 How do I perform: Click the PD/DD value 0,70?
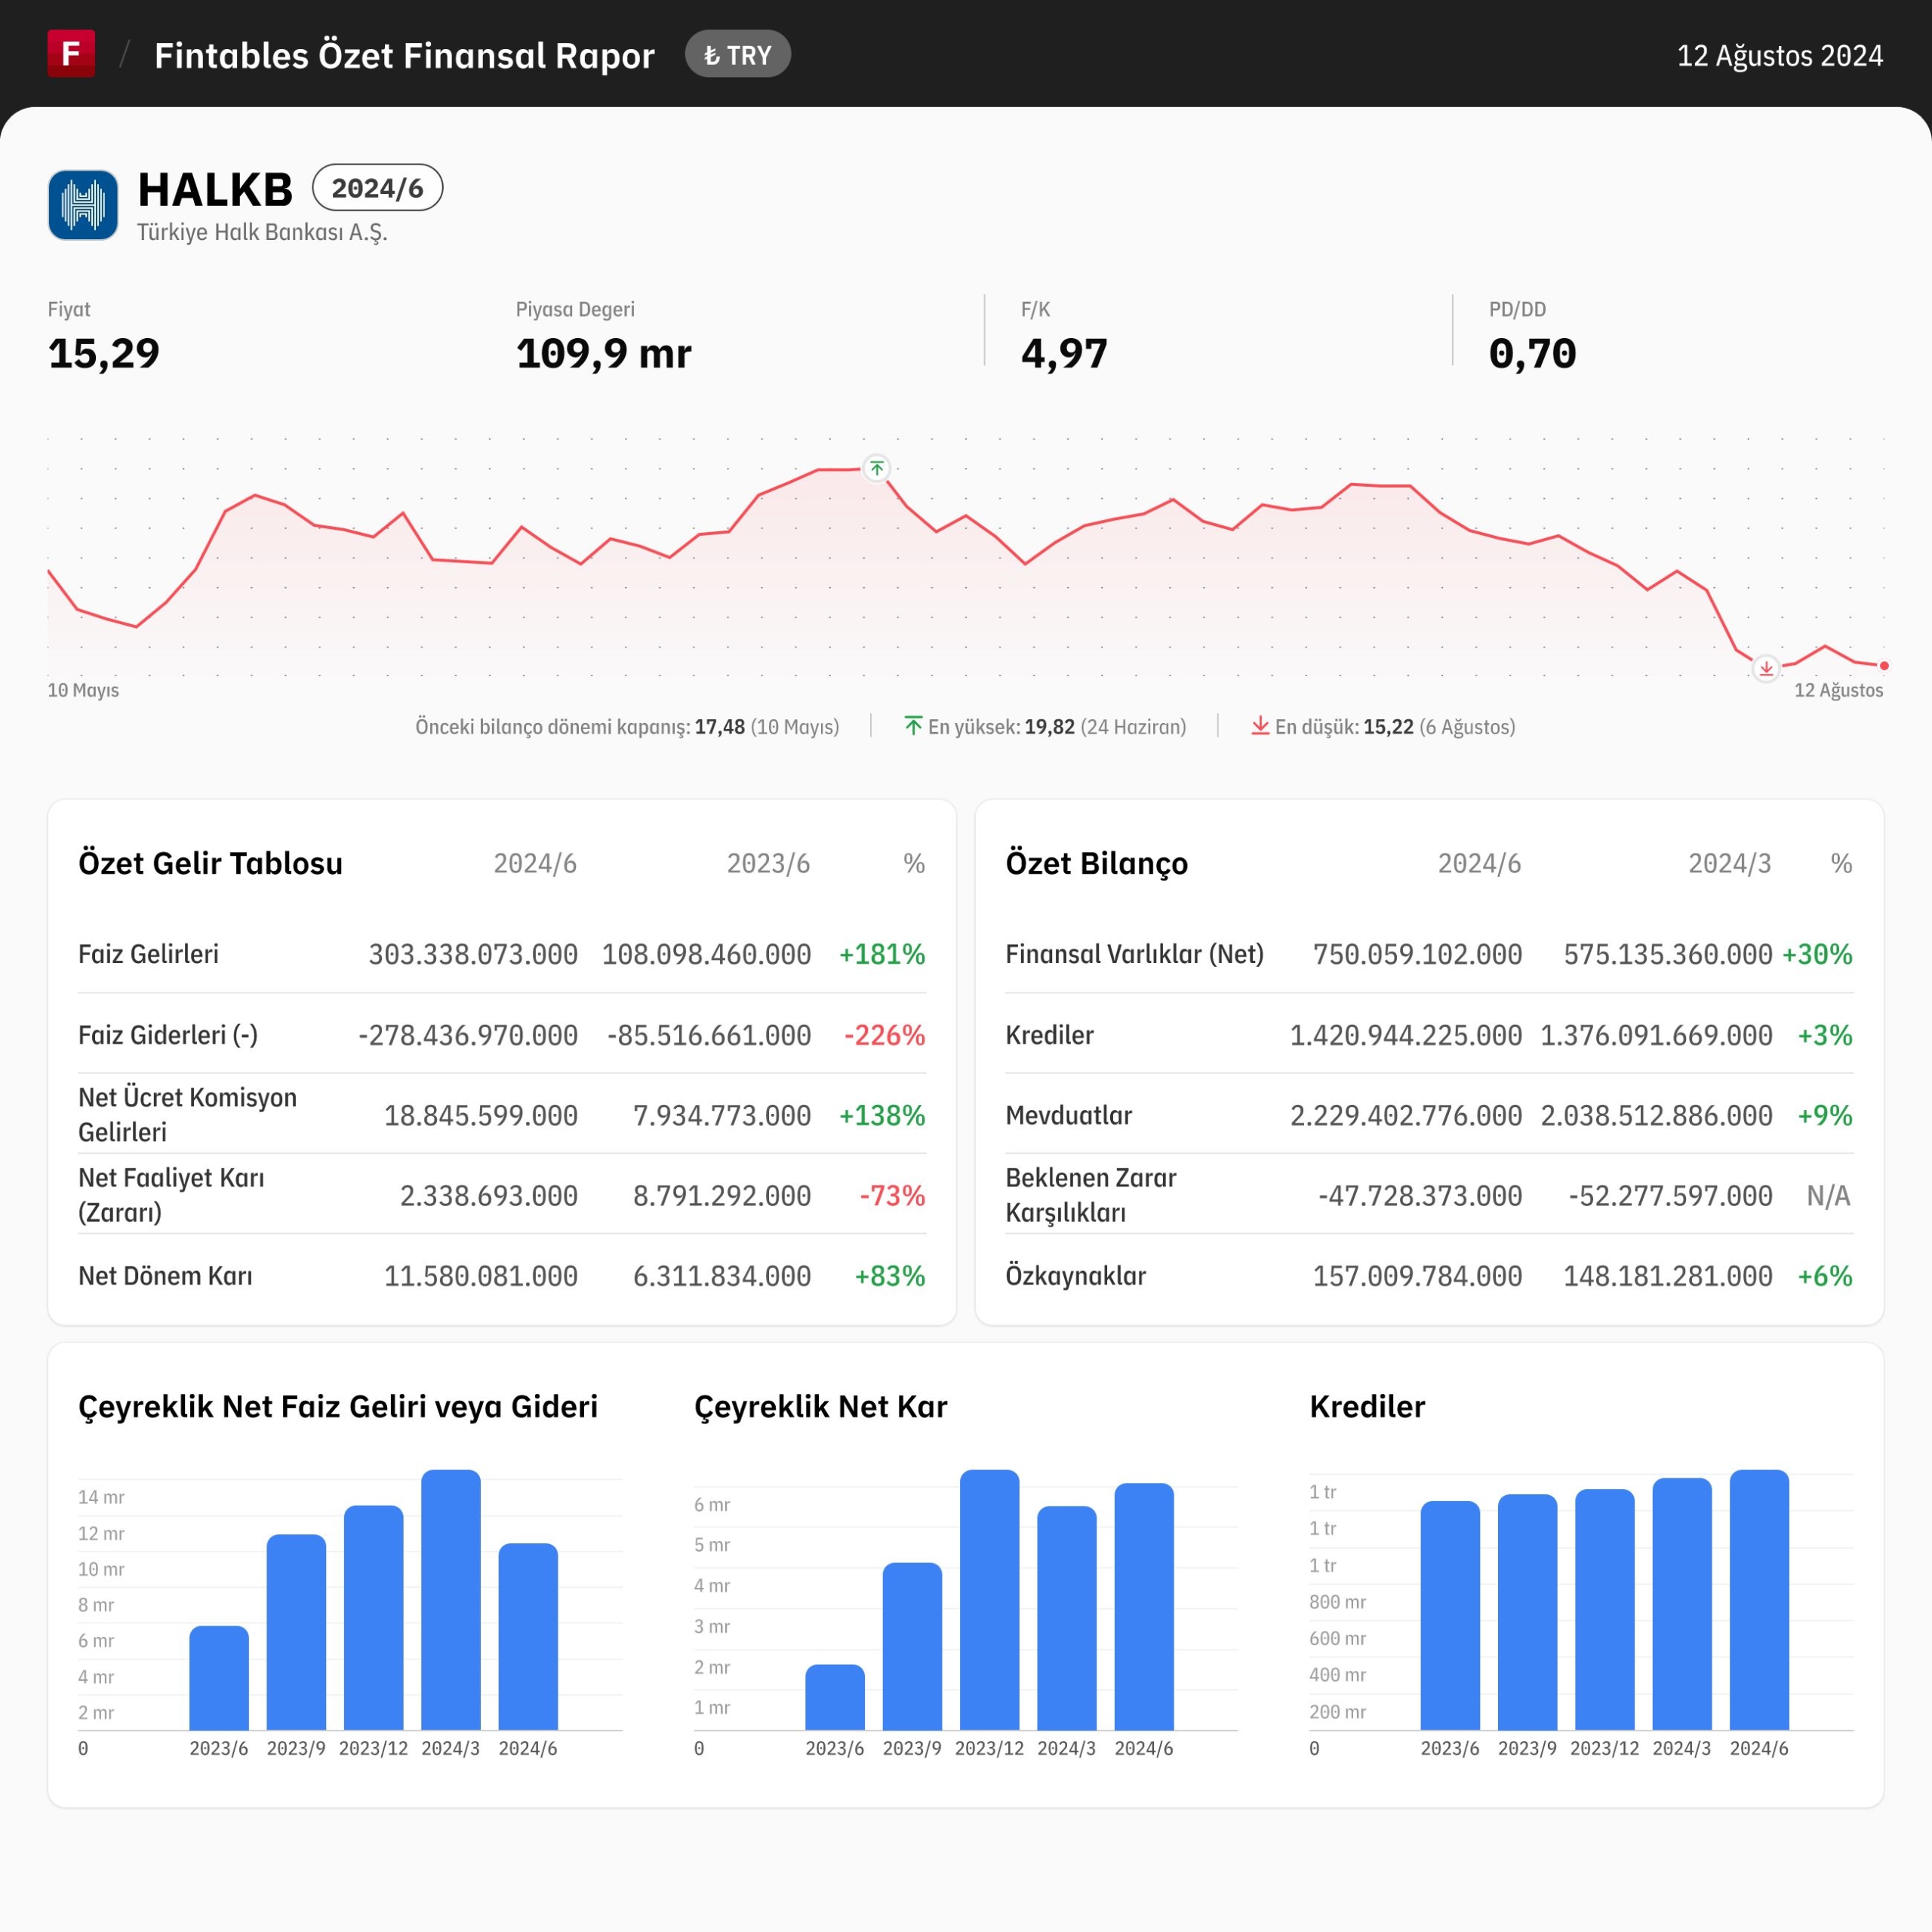1532,354
